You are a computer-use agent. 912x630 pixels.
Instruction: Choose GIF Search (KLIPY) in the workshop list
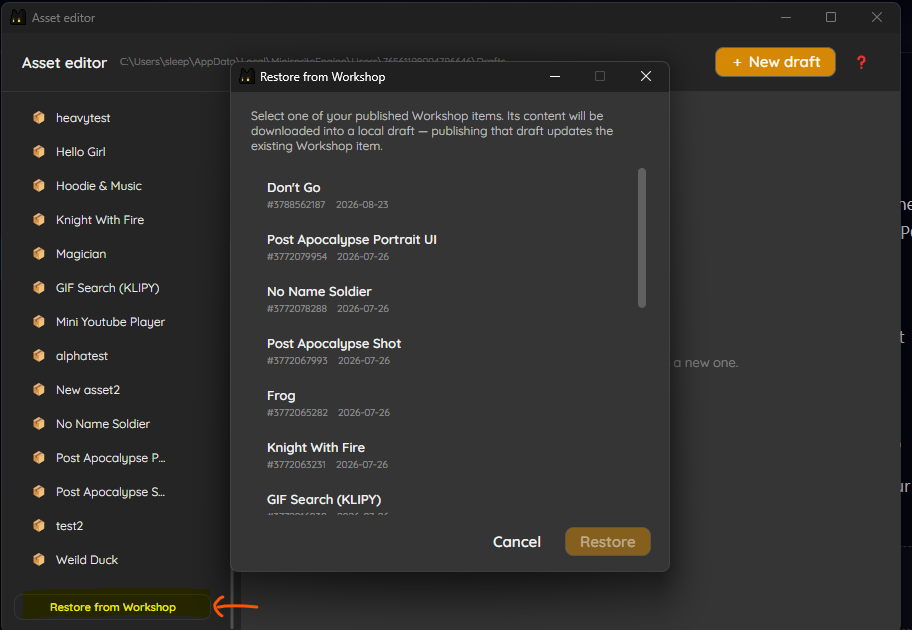(445, 501)
